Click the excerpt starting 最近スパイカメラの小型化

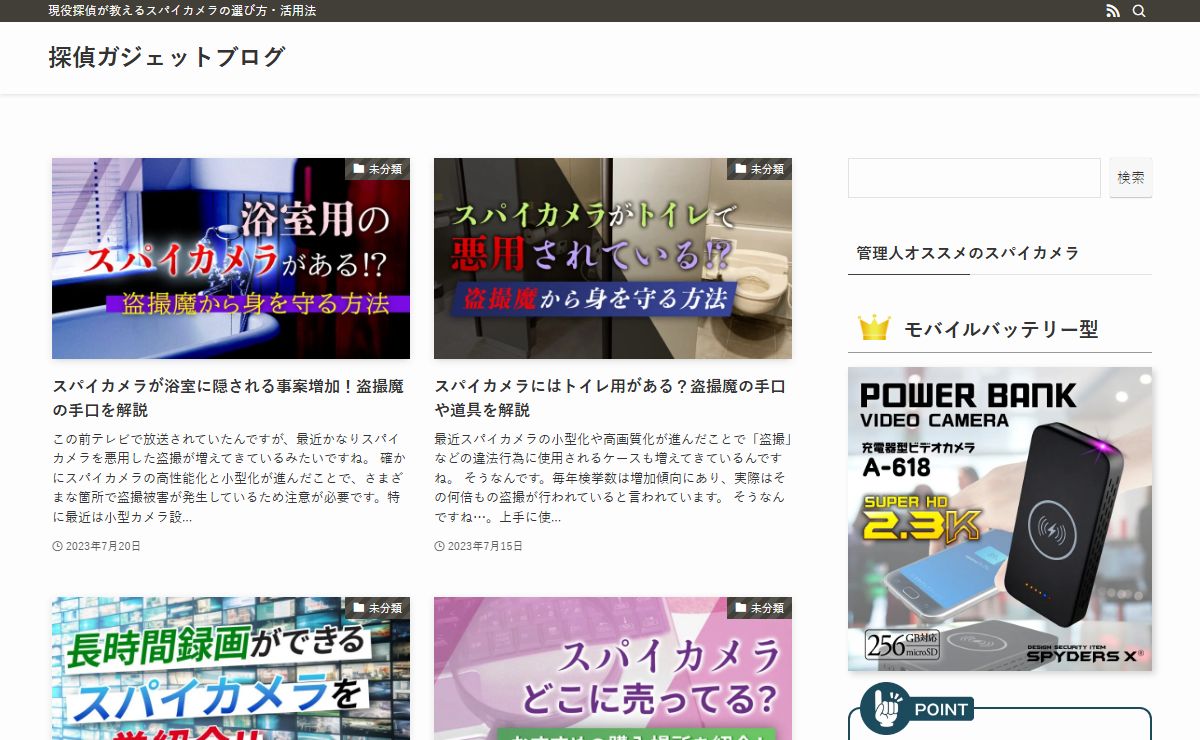[612, 478]
